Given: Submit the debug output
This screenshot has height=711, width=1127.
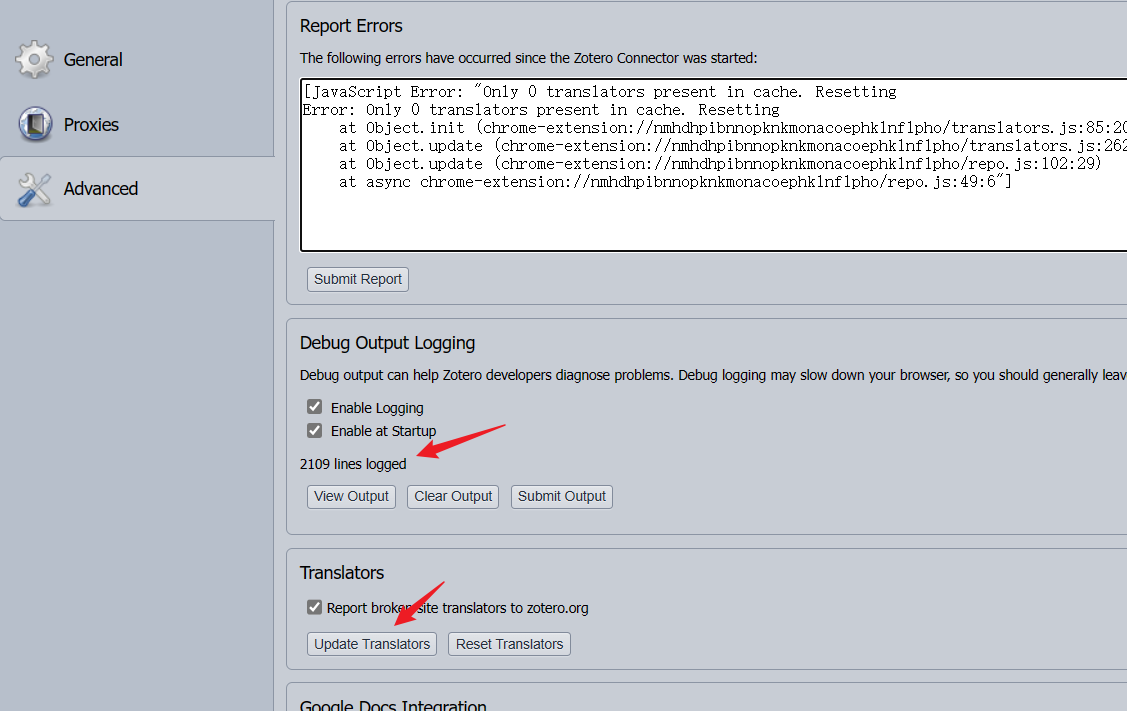Looking at the screenshot, I should (562, 496).
